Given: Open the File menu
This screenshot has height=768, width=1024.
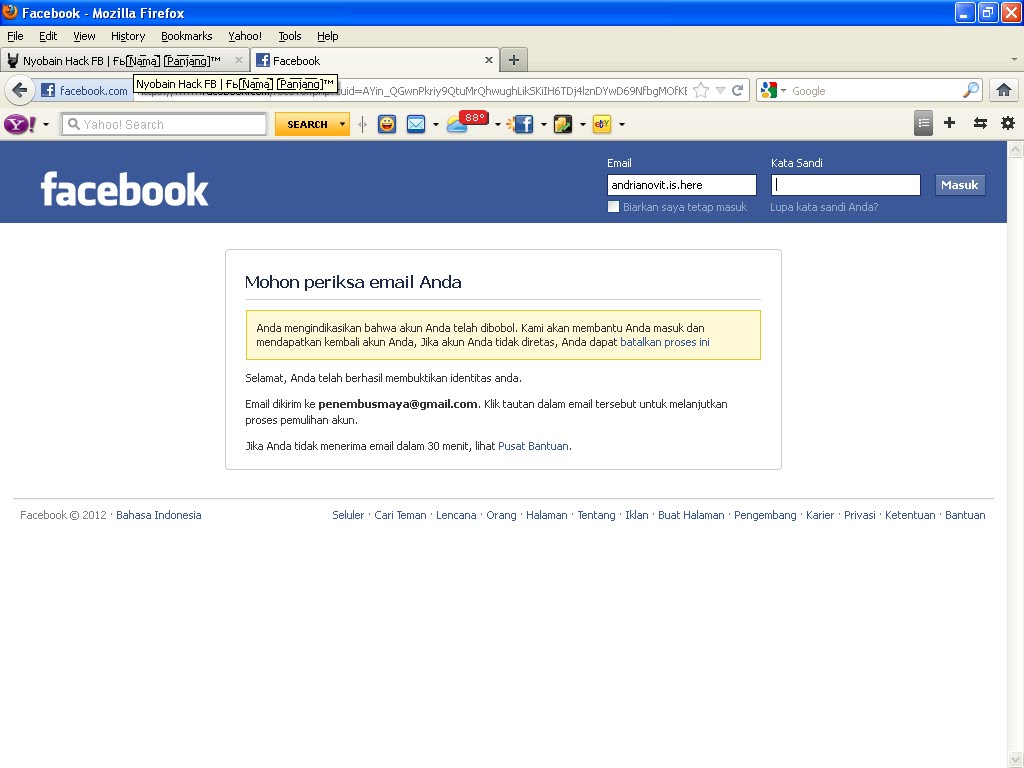Looking at the screenshot, I should coord(15,36).
